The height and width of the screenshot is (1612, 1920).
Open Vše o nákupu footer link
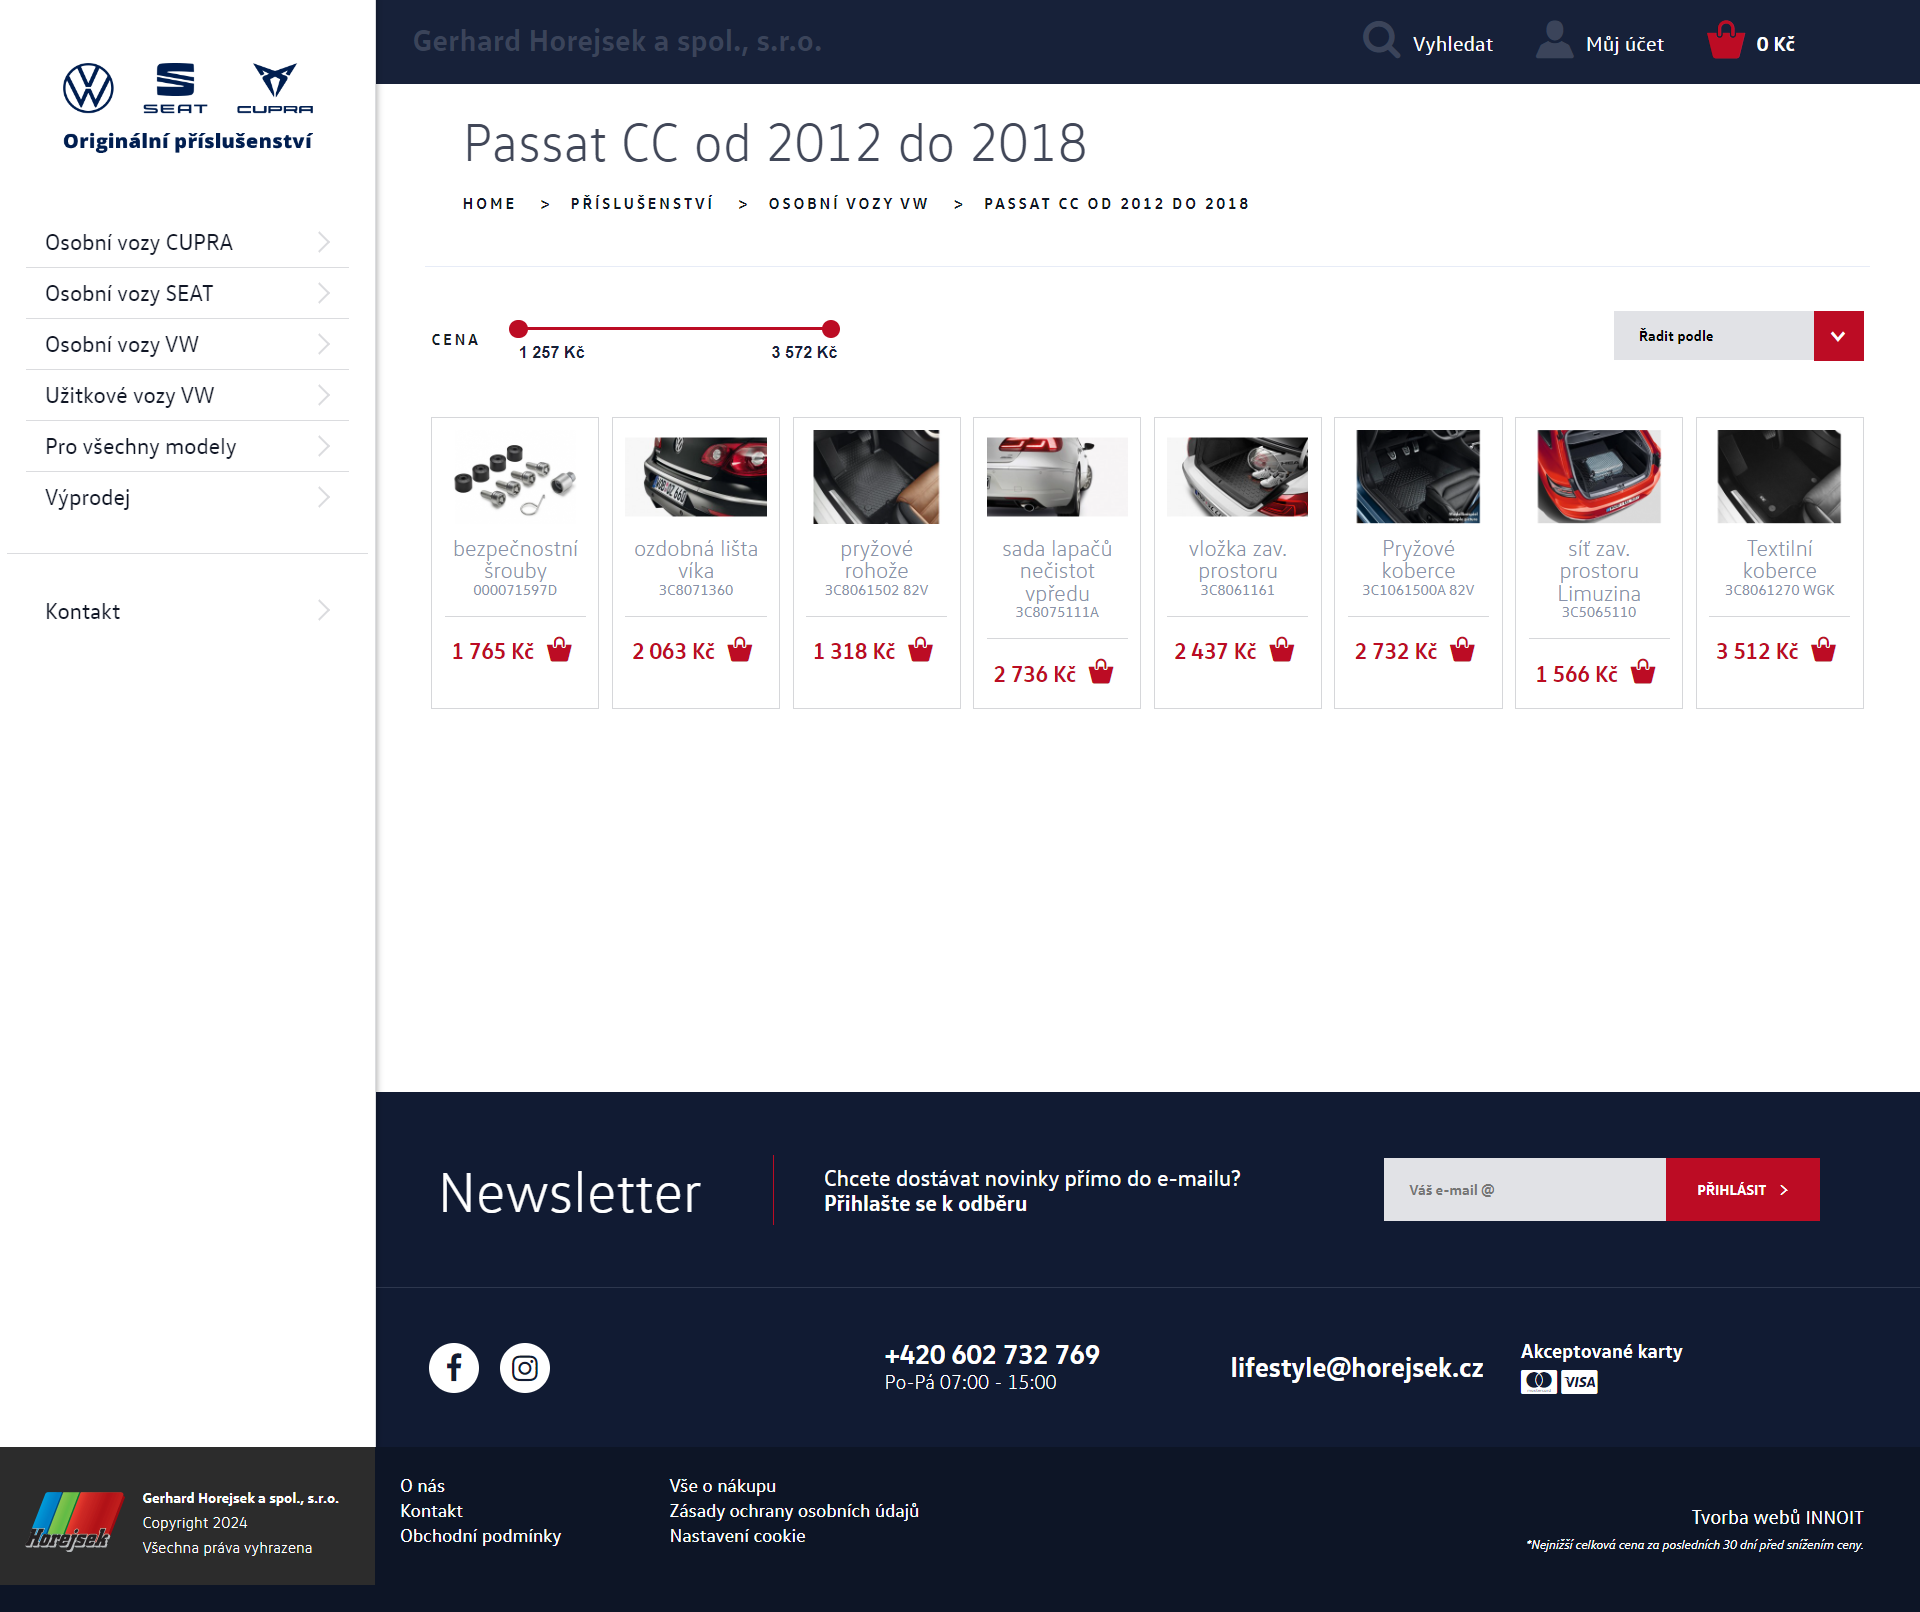(722, 1485)
